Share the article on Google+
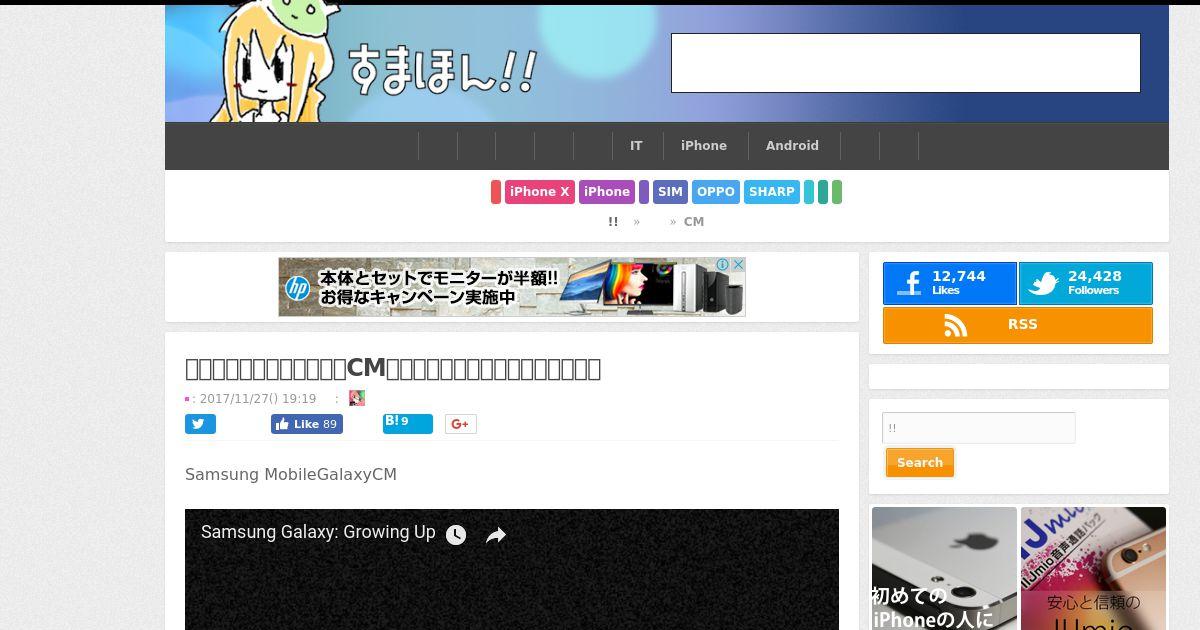This screenshot has width=1200, height=630. tap(461, 424)
